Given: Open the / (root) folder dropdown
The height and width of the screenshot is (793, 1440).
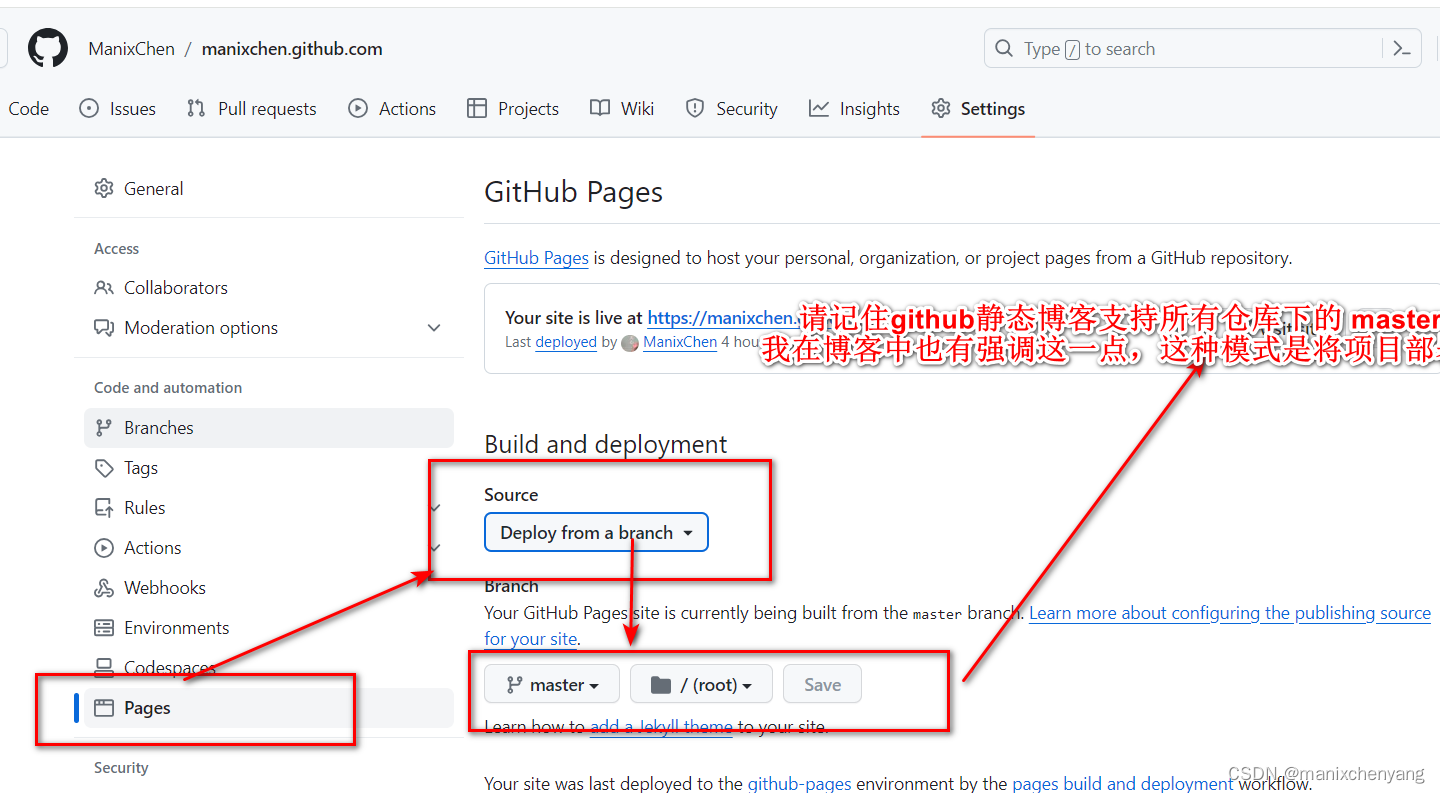Looking at the screenshot, I should [x=701, y=685].
